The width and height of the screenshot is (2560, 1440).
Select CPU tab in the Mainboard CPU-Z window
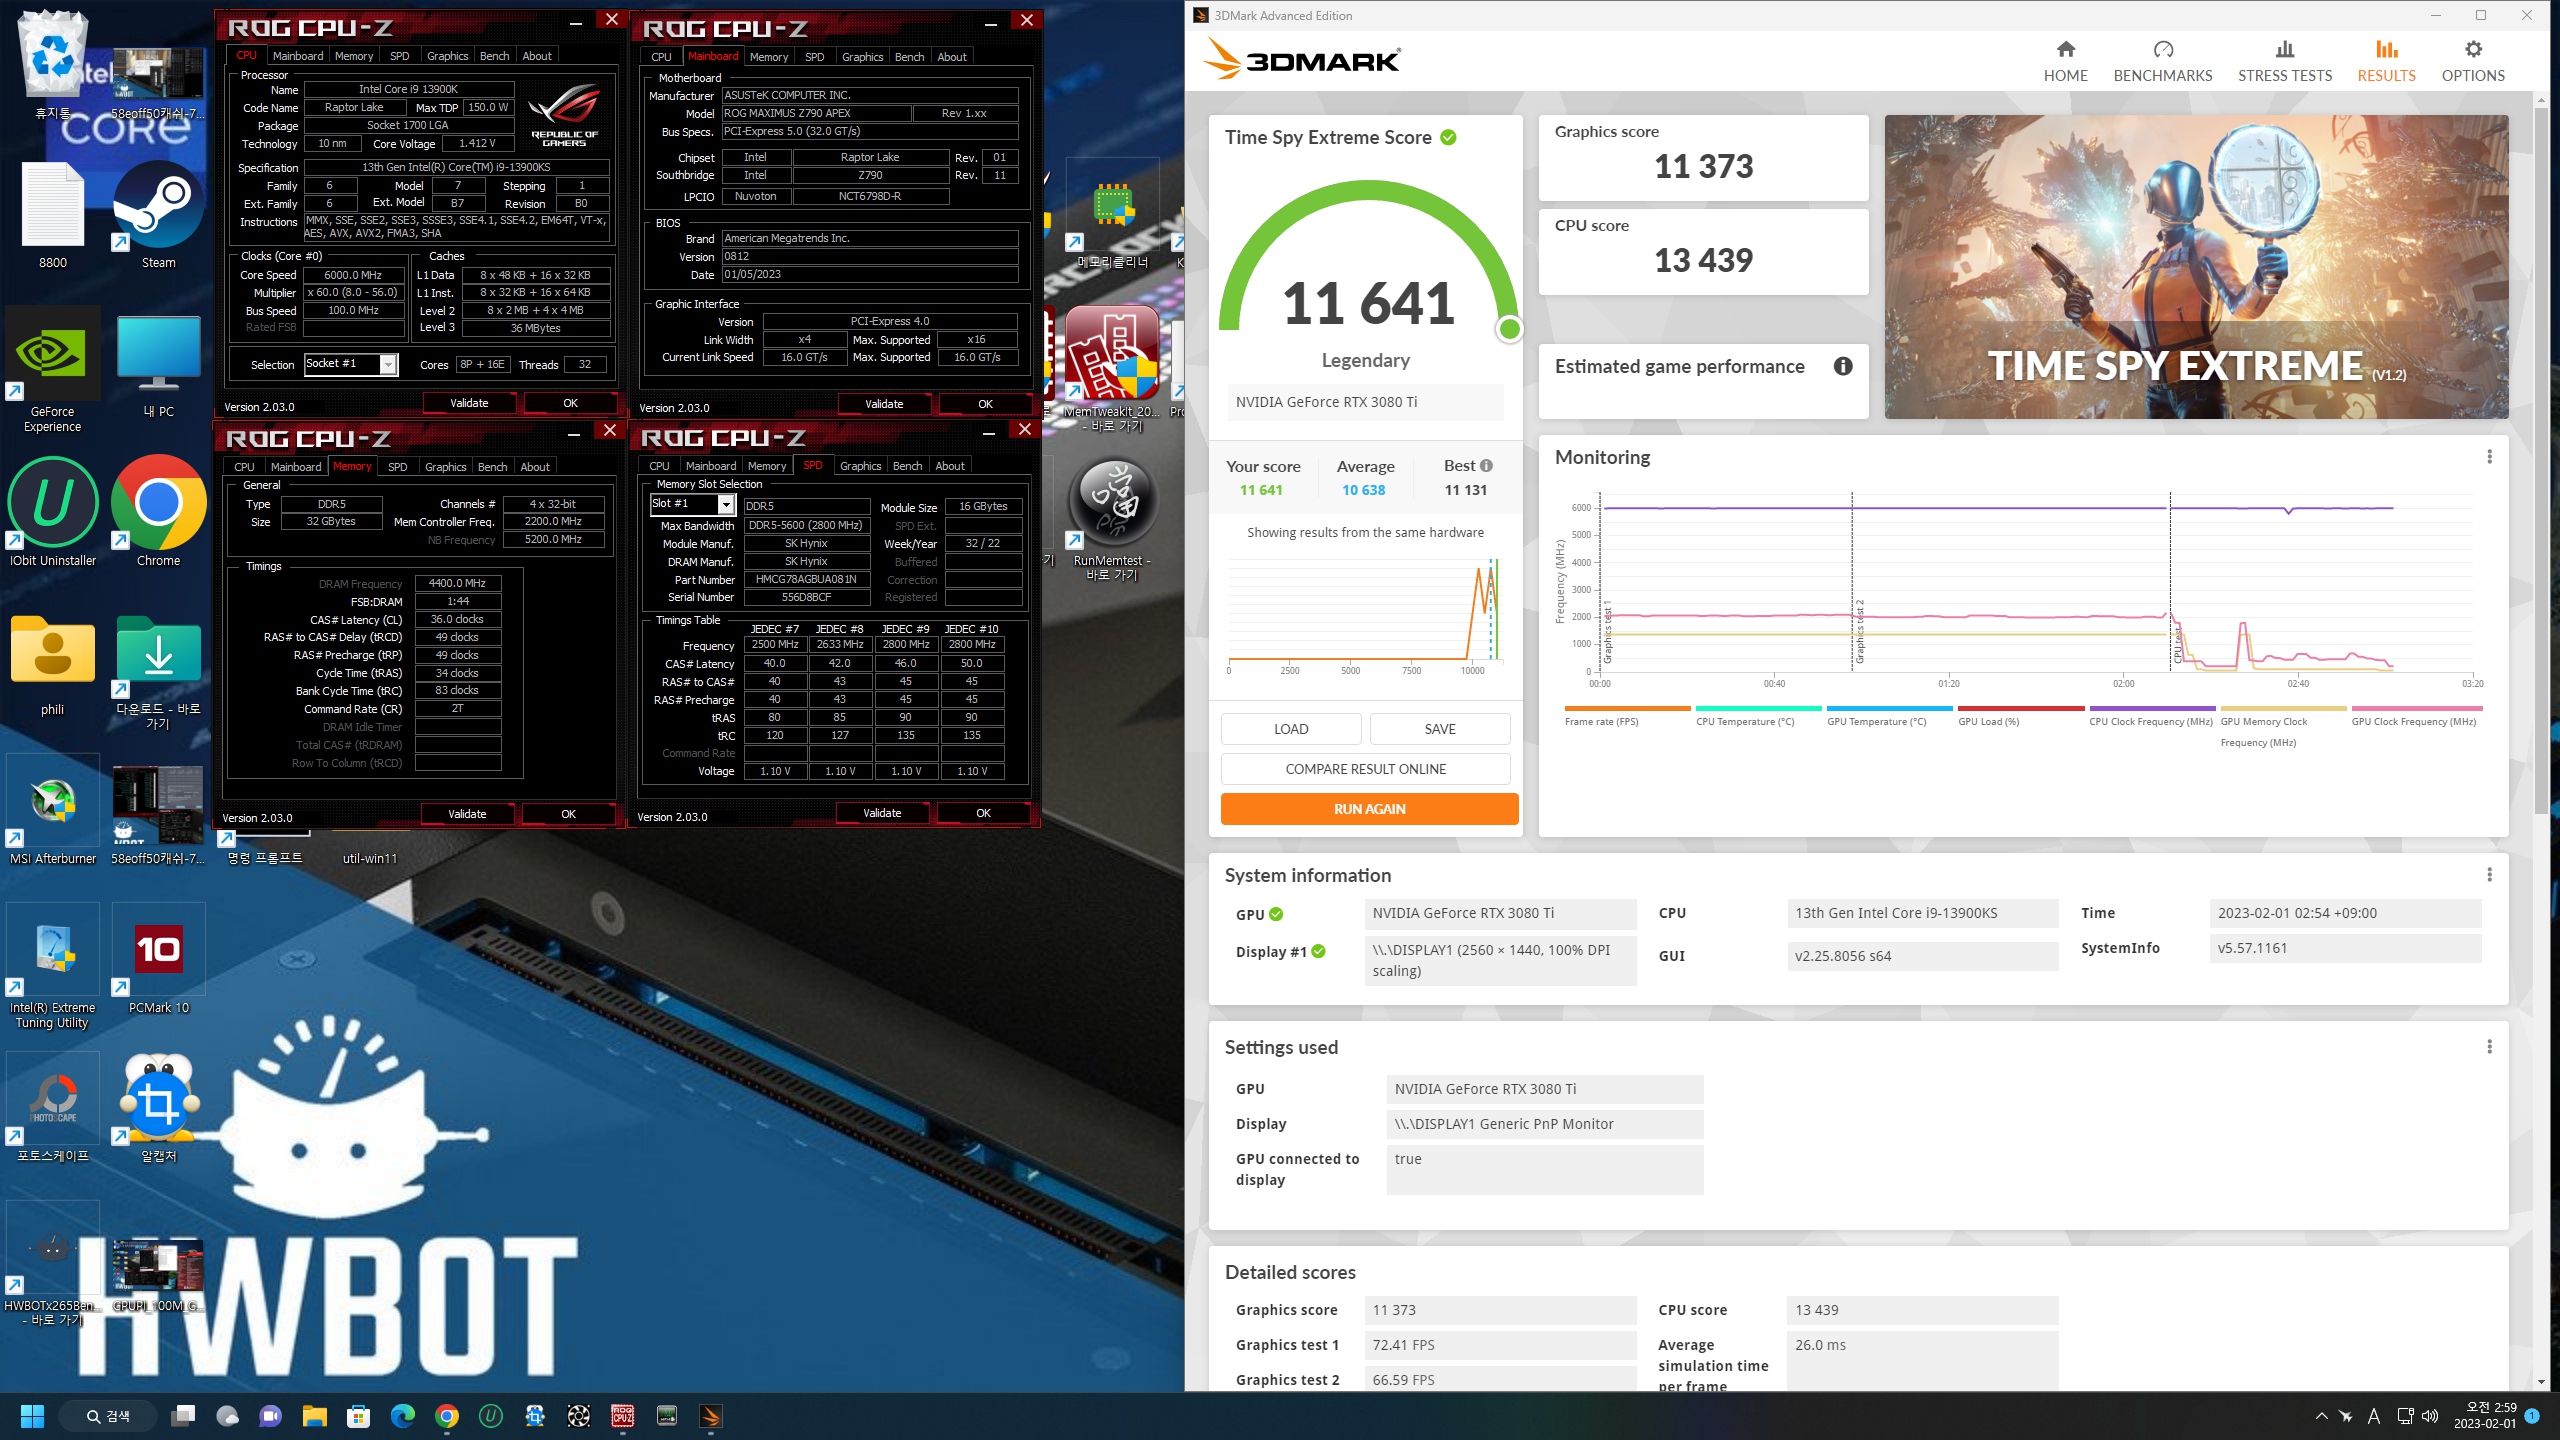[661, 57]
